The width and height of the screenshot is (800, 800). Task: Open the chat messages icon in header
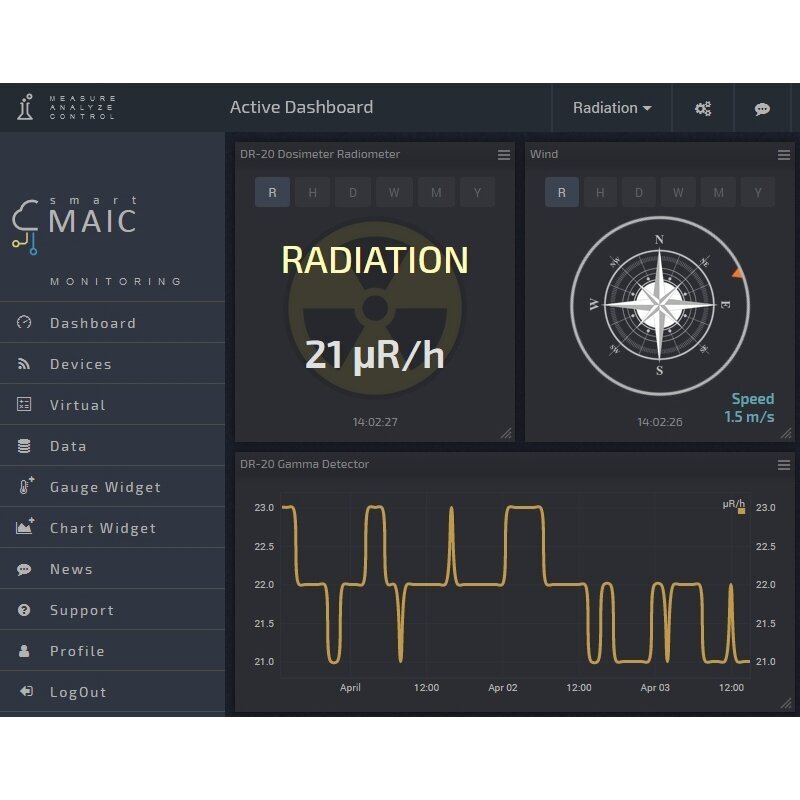point(762,109)
